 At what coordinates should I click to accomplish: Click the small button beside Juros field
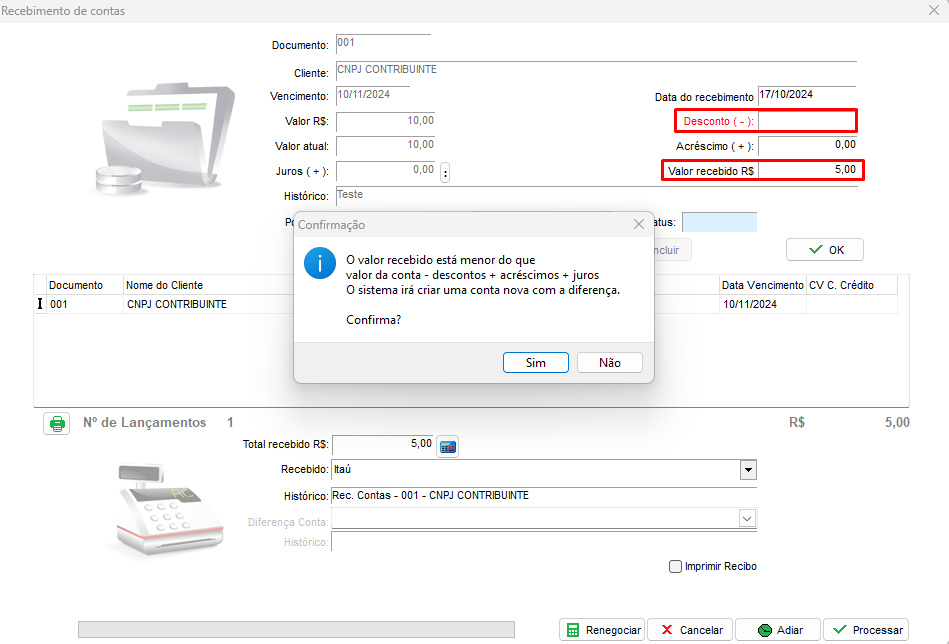(x=445, y=172)
